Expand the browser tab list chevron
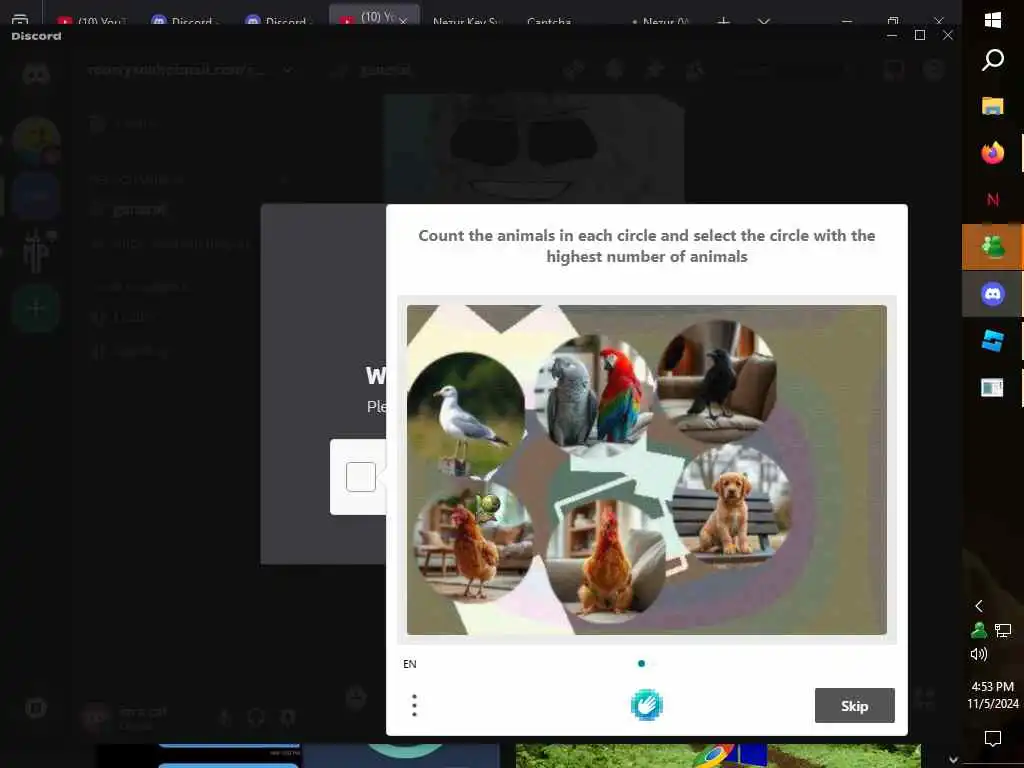 coord(763,22)
